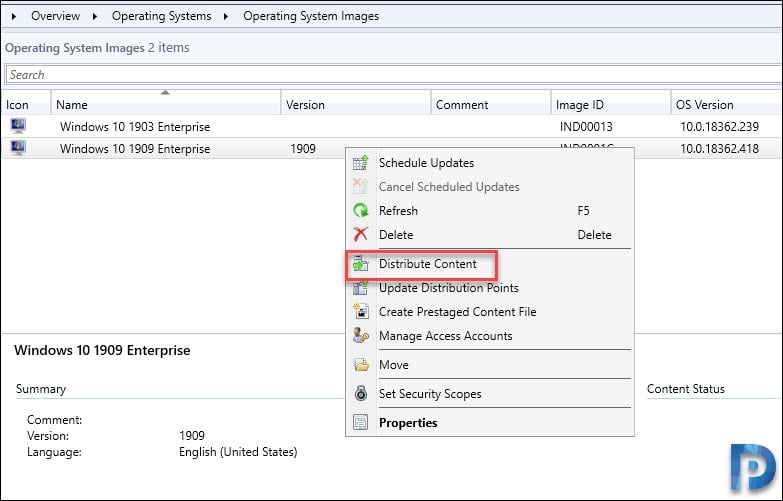Click the Cancel Scheduled Updates icon
Screen dimensions: 783x501
(361, 187)
